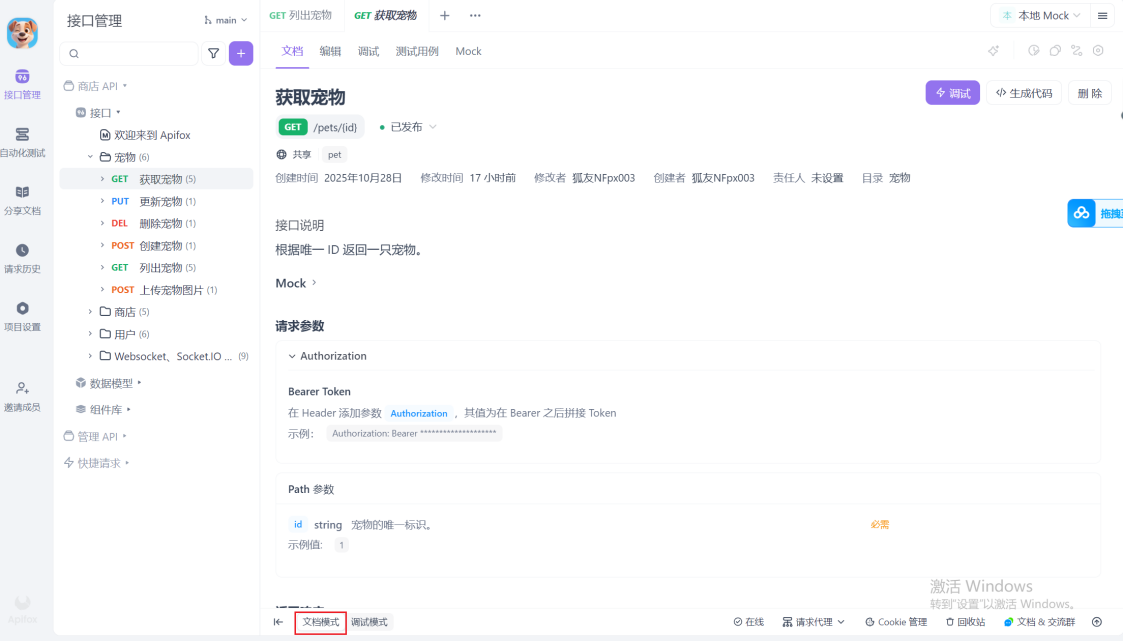Click the search input above the API tree

(128, 52)
